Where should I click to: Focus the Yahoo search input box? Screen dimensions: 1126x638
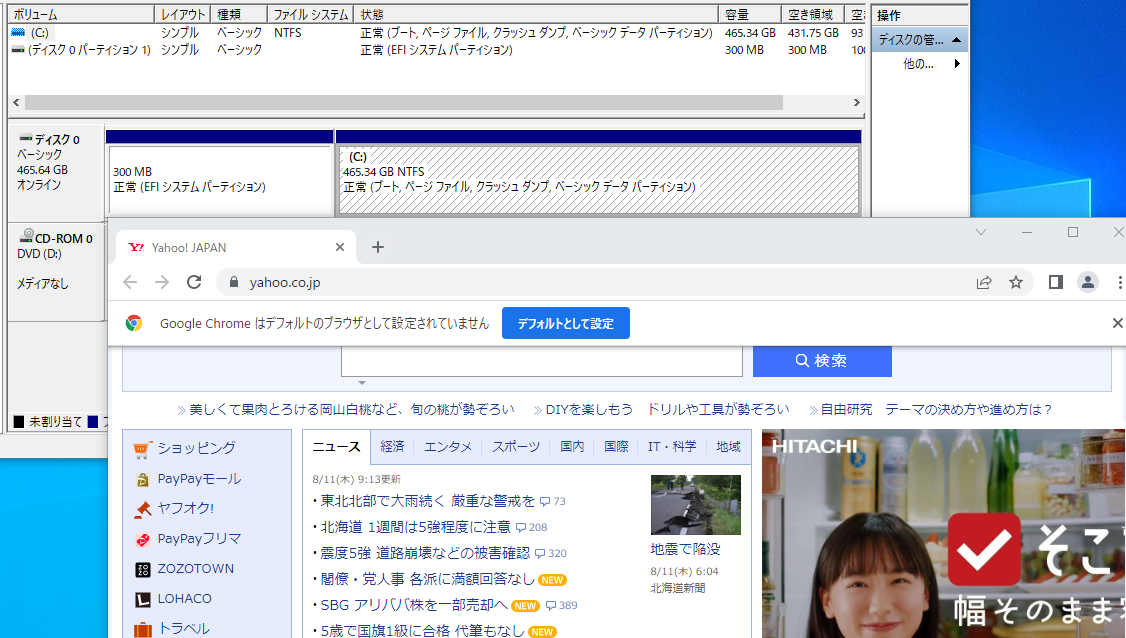click(541, 361)
